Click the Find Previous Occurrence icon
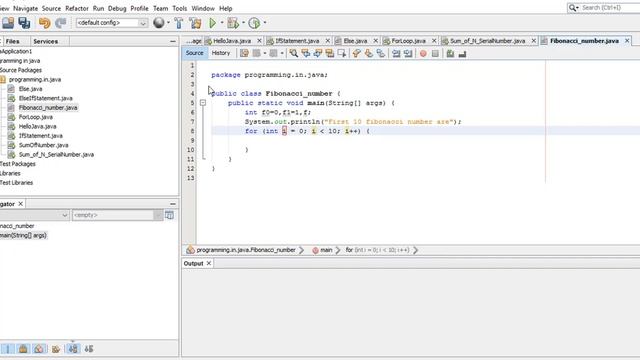Viewport: 640px width, 360px height. coord(305,53)
